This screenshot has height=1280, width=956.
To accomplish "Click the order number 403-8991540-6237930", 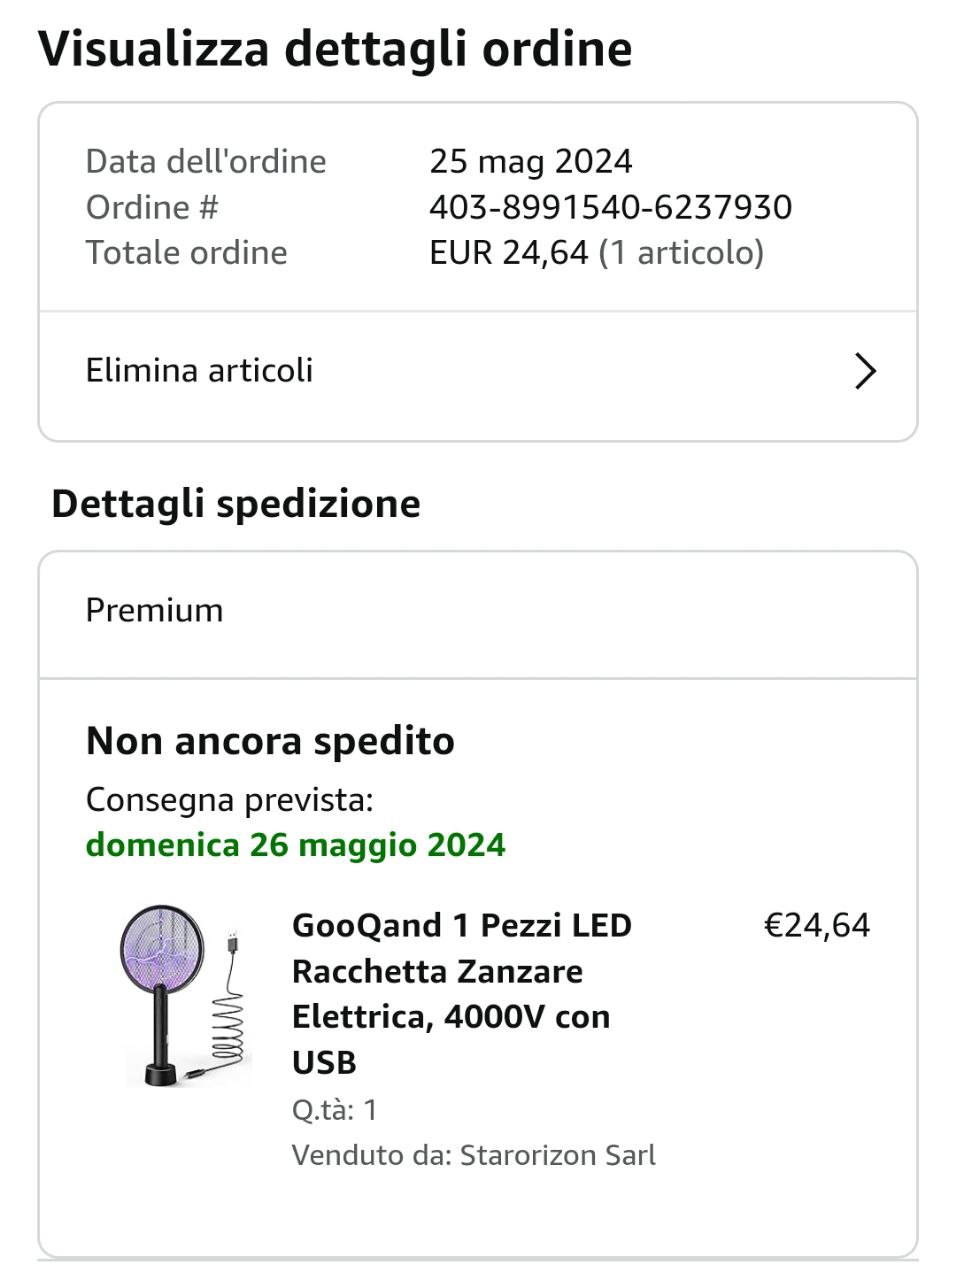I will click(610, 207).
